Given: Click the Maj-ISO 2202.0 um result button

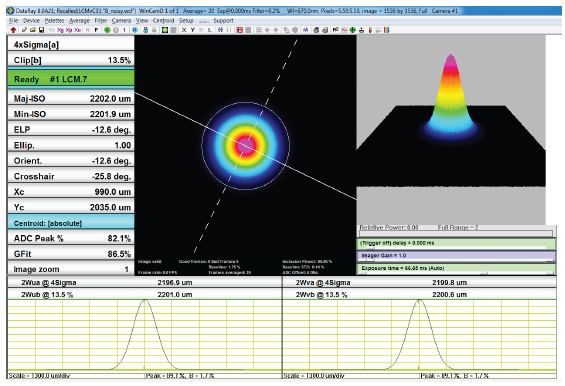Looking at the screenshot, I should coord(71,98).
